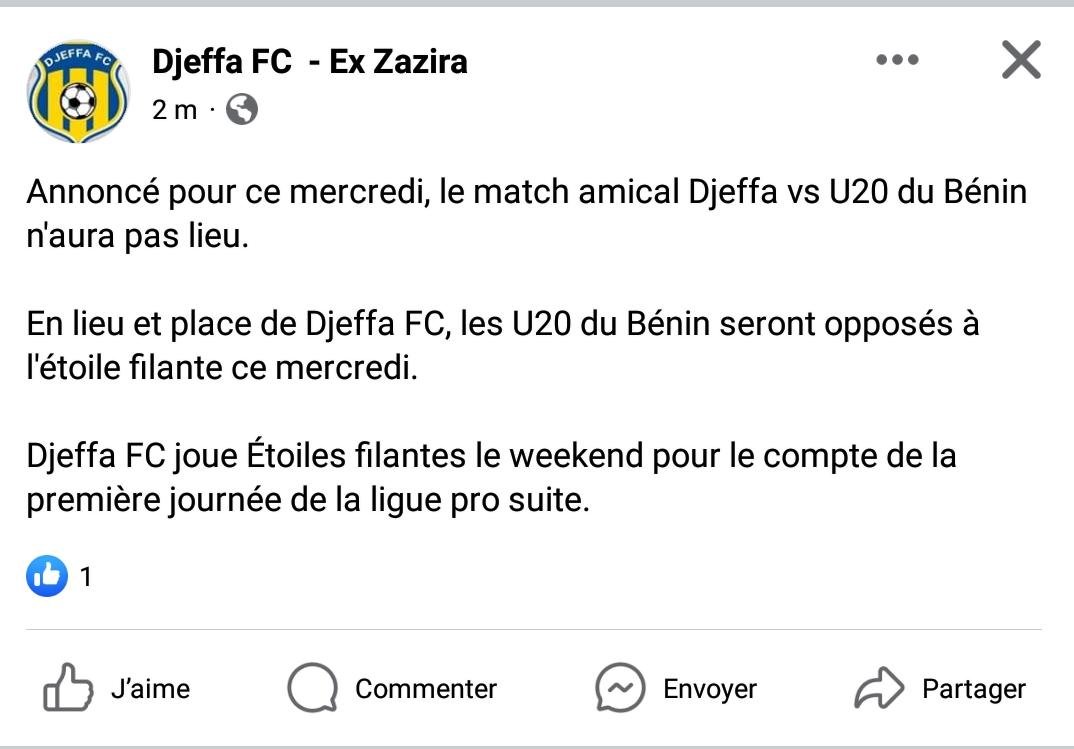Click the bold "Djeffa FC" page name
Screen dimensions: 1074x749
tap(222, 62)
